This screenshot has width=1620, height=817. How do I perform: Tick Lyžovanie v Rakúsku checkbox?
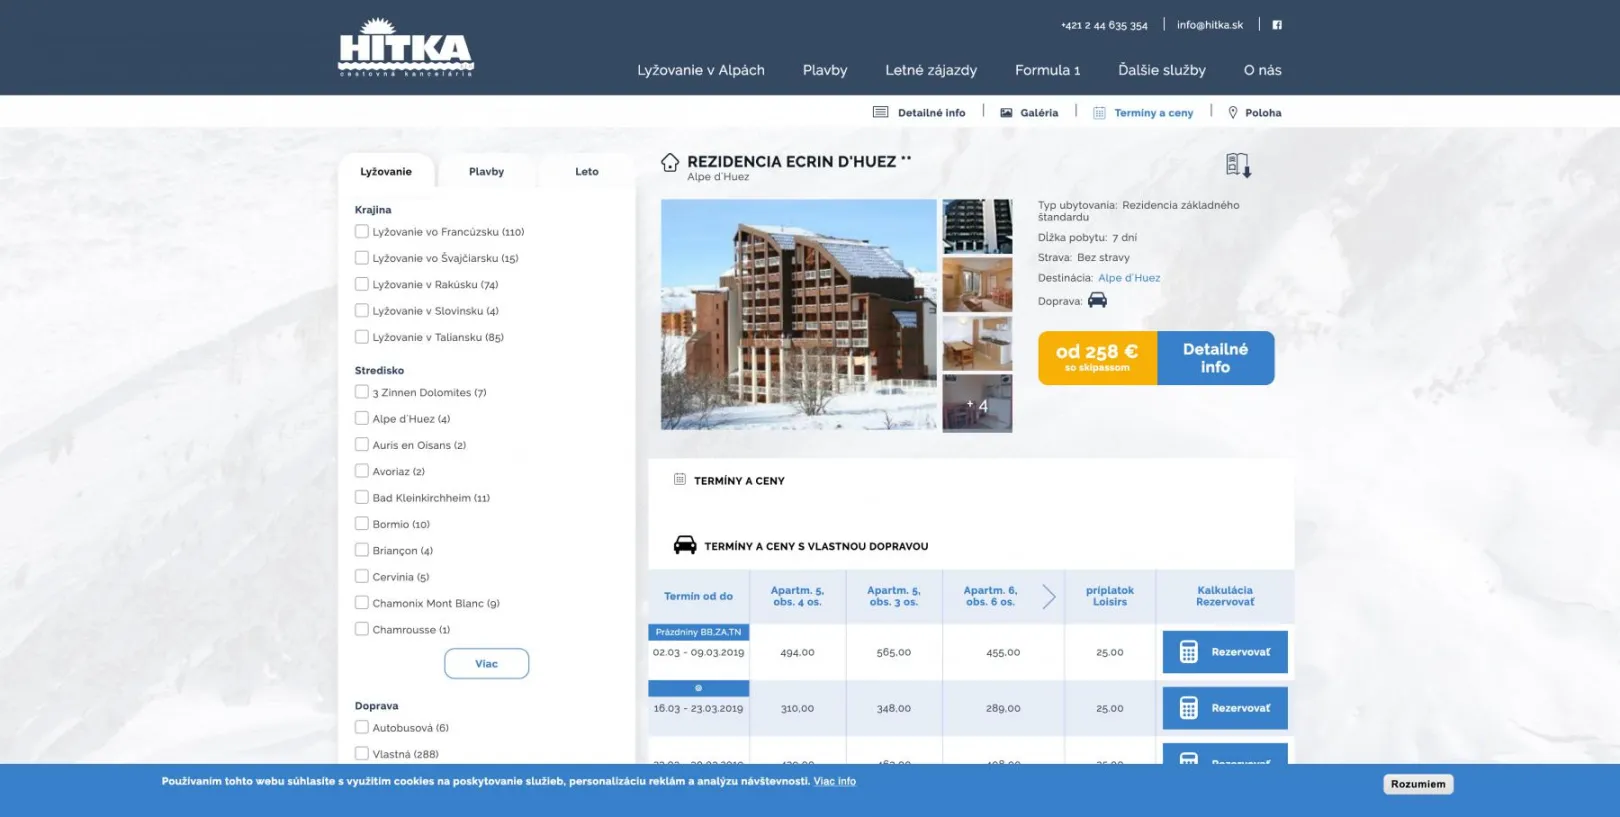tap(362, 284)
